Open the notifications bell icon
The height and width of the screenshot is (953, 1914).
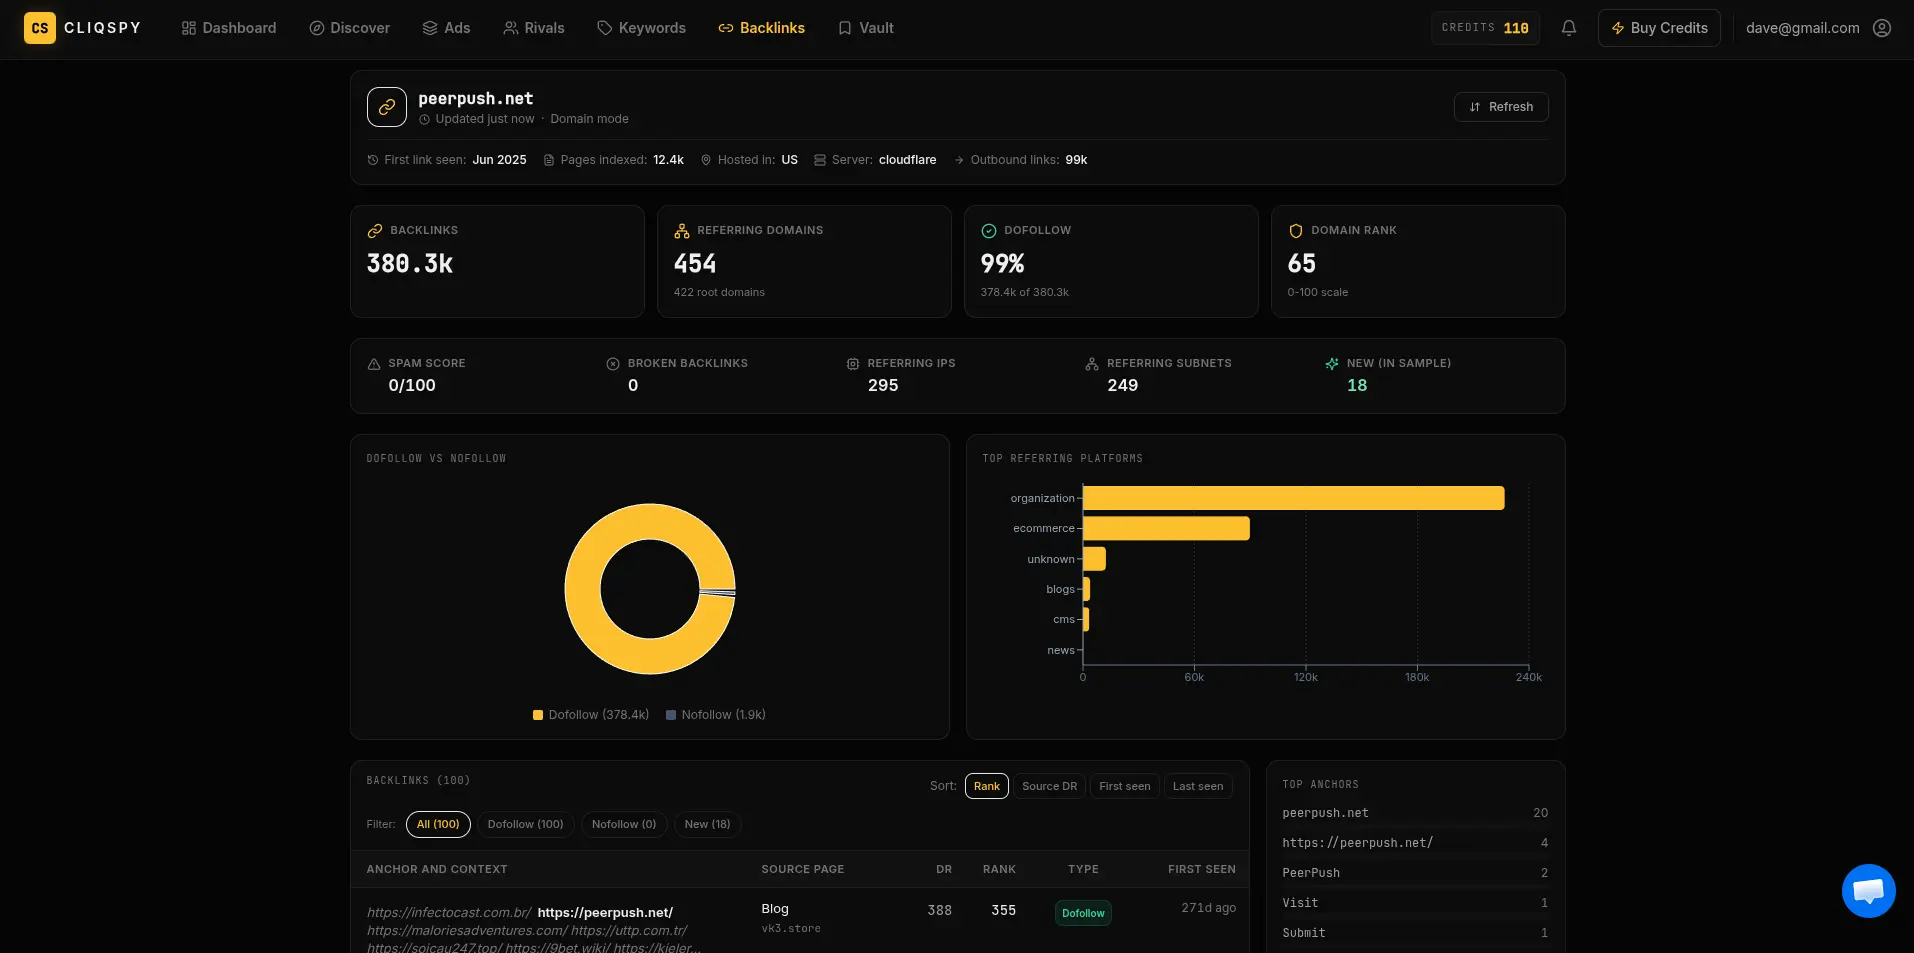click(x=1569, y=28)
